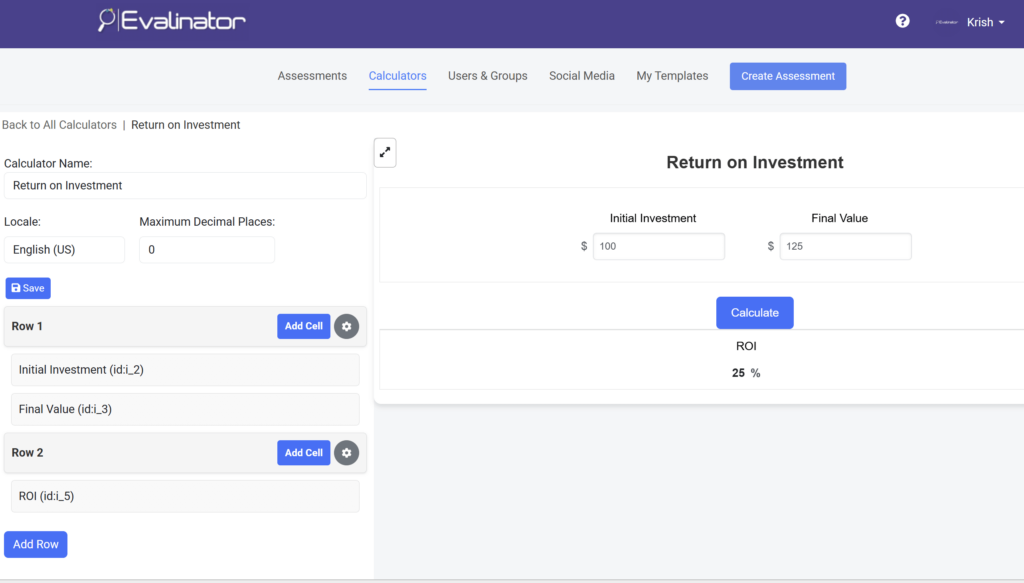Add a cell to Row 1
Viewport: 1024px width, 583px height.
tap(303, 326)
